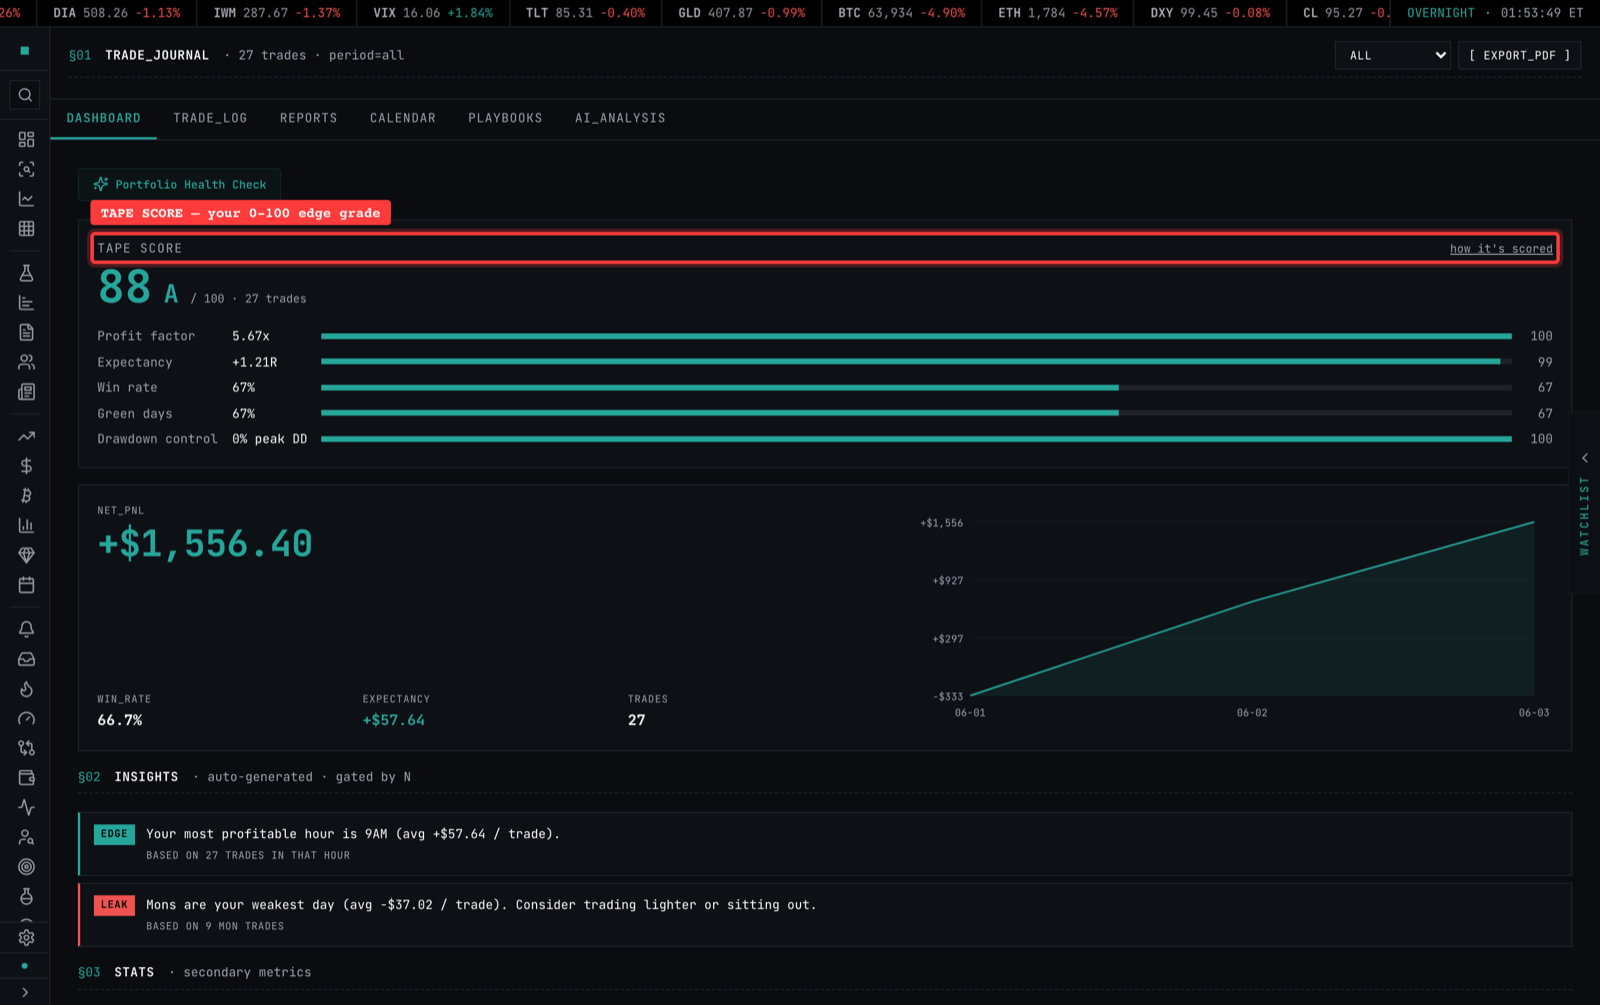Viewport: 1600px width, 1005px height.
Task: Open the users people icon in sidebar
Action: pyautogui.click(x=26, y=362)
